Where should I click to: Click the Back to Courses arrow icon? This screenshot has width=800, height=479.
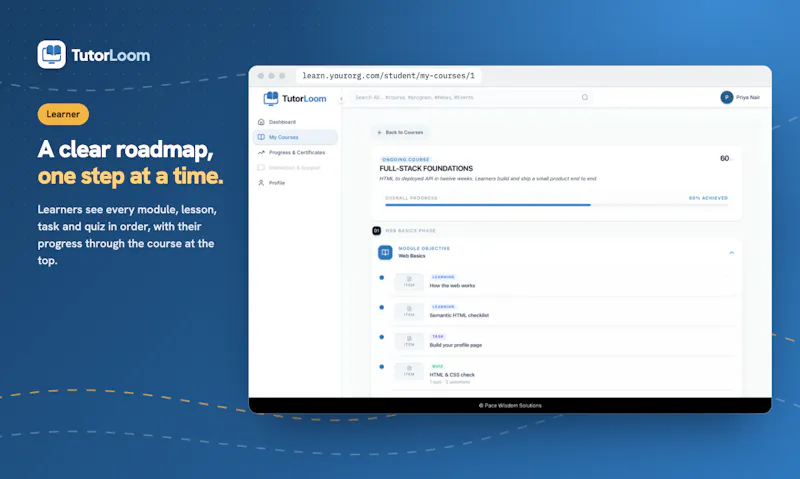(x=379, y=132)
